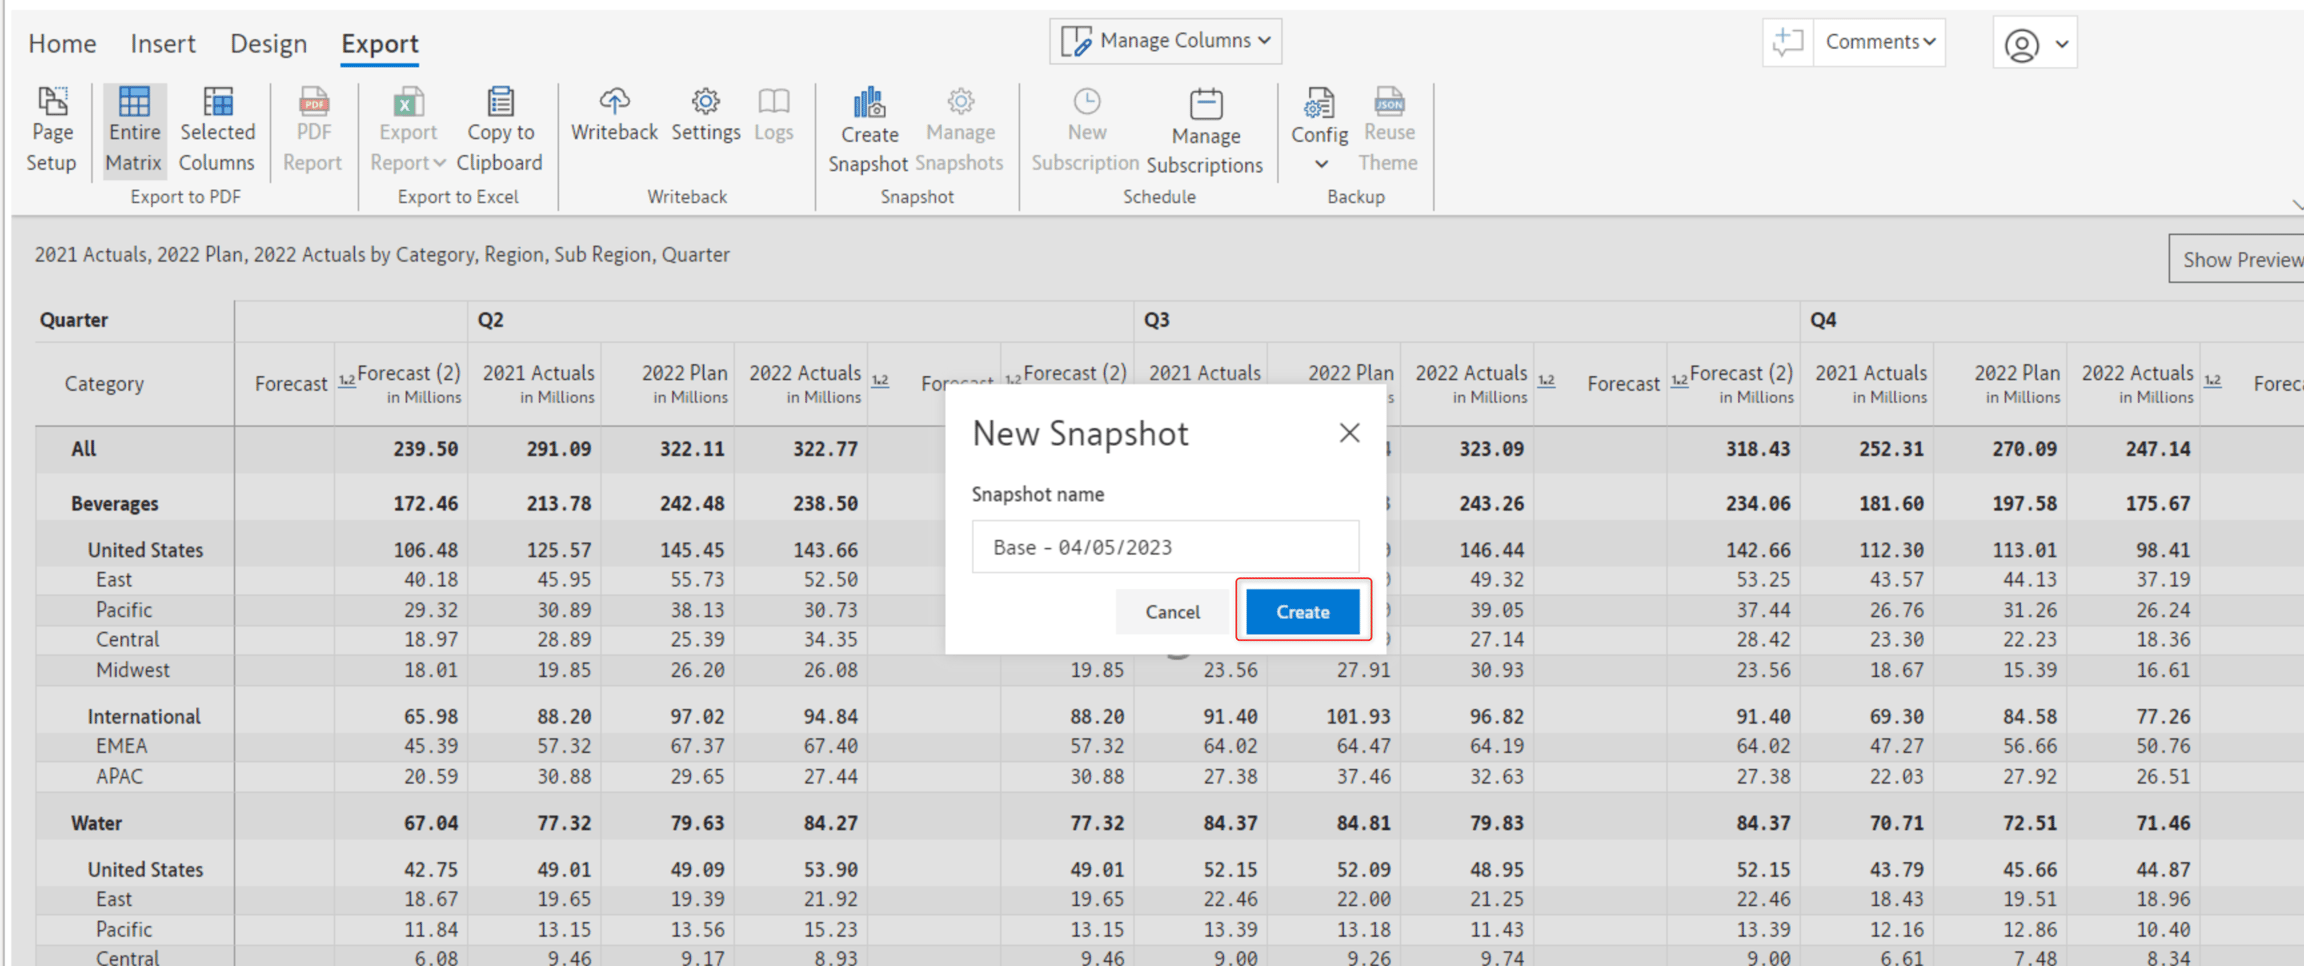
Task: Open the Writeback tool
Action: [x=614, y=116]
